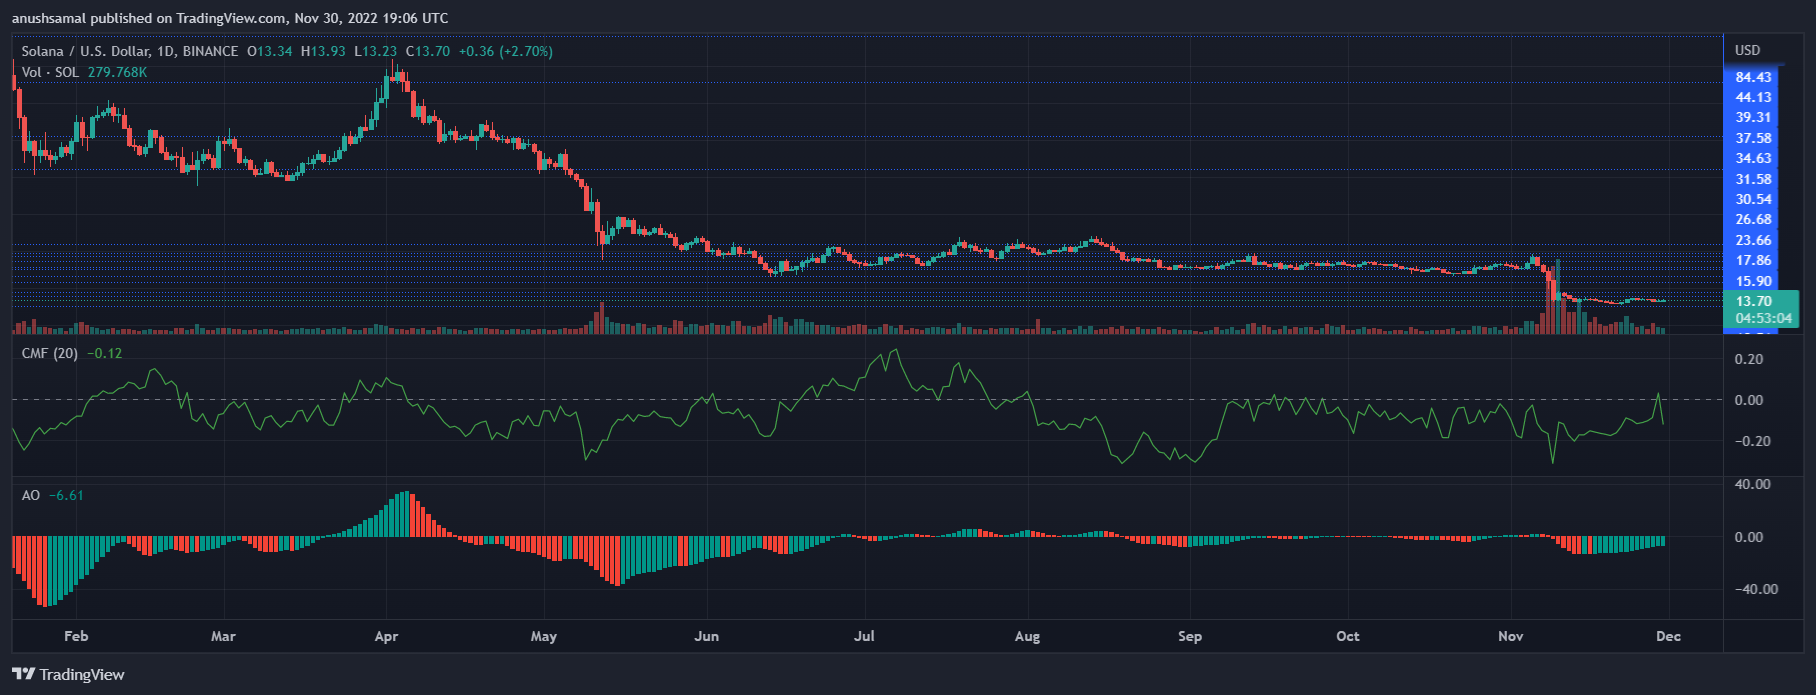Click the -40.00 value on AO scale

(1755, 589)
